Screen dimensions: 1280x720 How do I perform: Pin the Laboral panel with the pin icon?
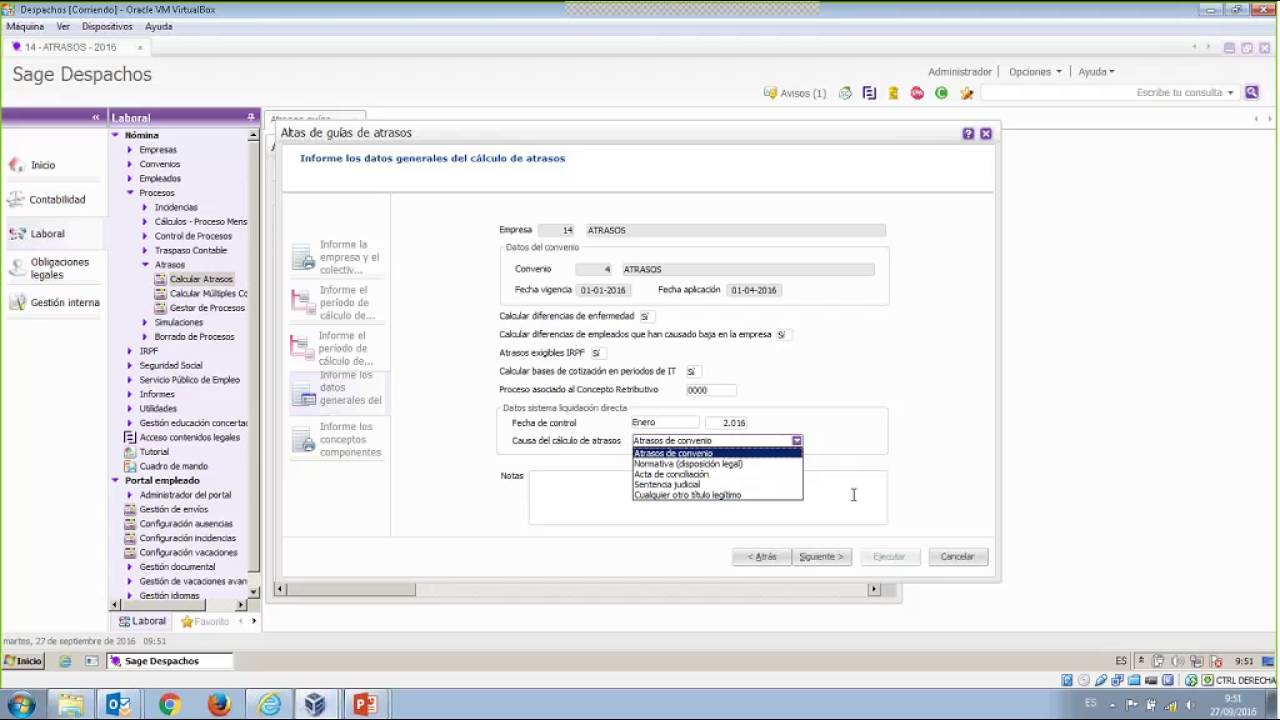(251, 117)
